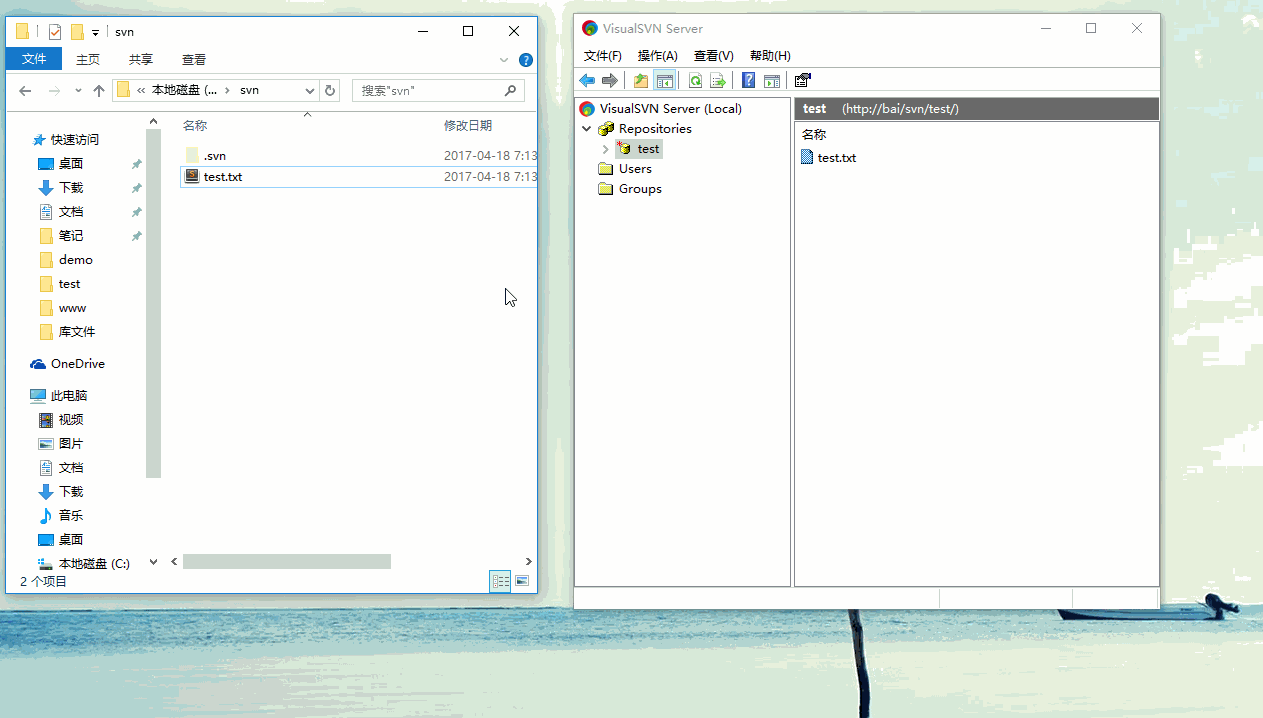The height and width of the screenshot is (718, 1263).
Task: Switch Explorer to large icons view
Action: click(x=522, y=581)
